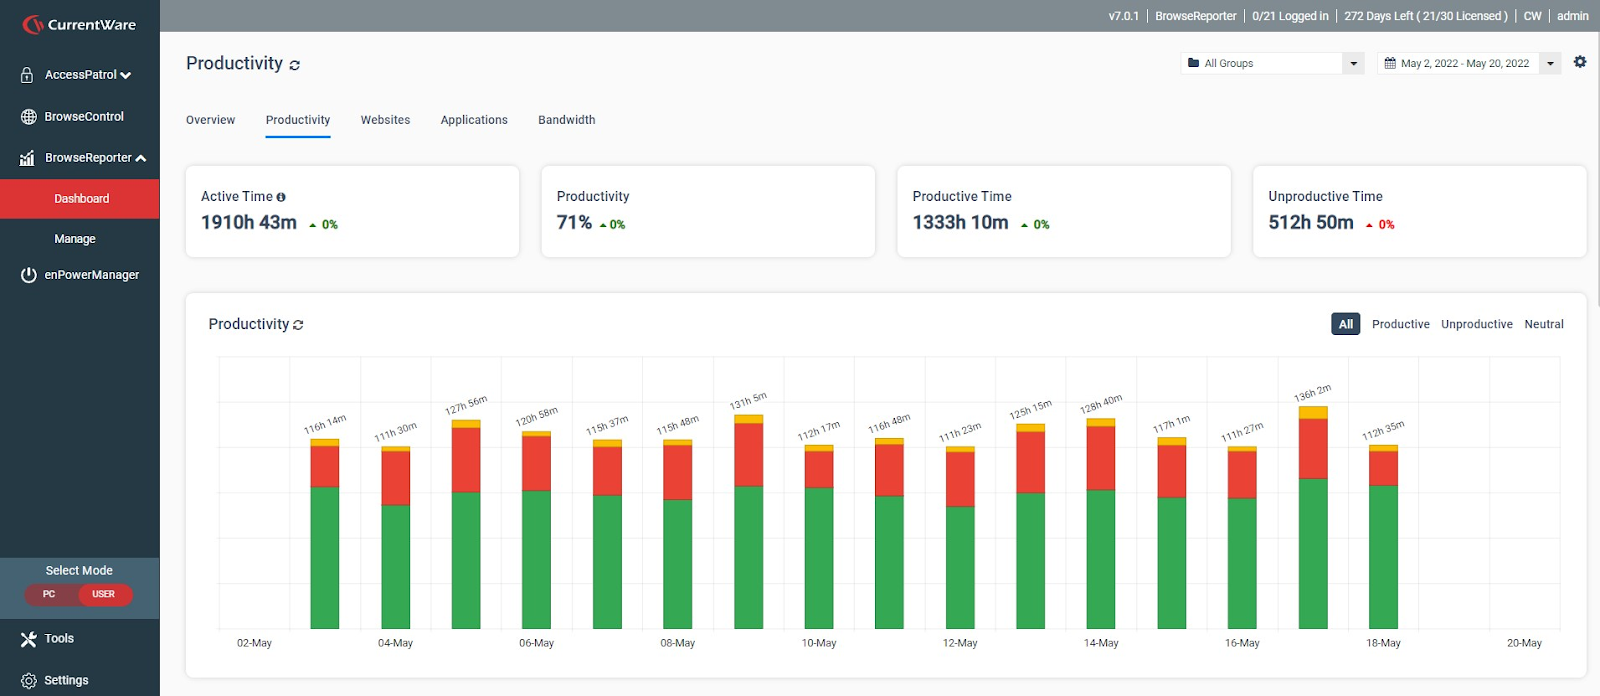Click Unproductive Time 512h 50m value

(1311, 223)
